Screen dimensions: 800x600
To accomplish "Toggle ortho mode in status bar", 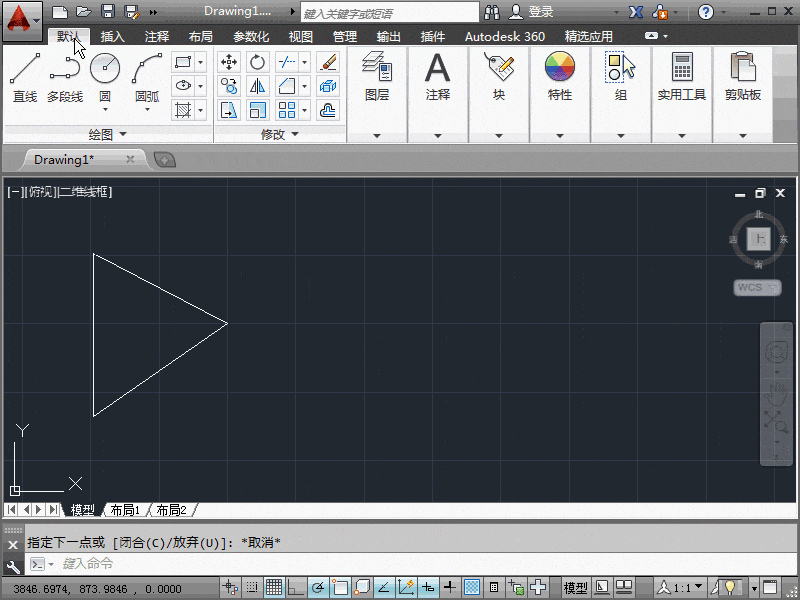I will pos(296,587).
